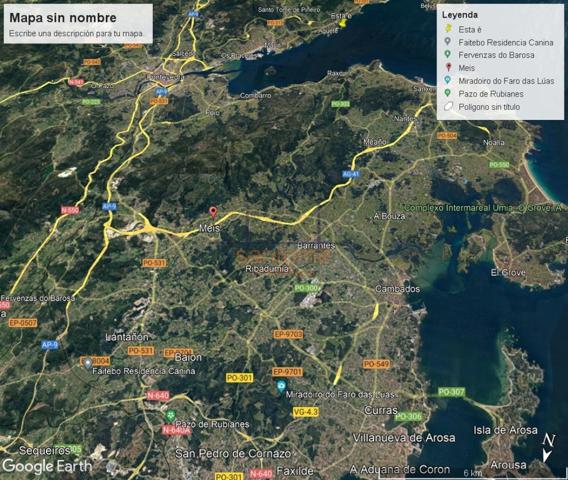Image resolution: width=568 pixels, height=480 pixels.
Task: Click the Google Earth logo
Action: (x=47, y=466)
